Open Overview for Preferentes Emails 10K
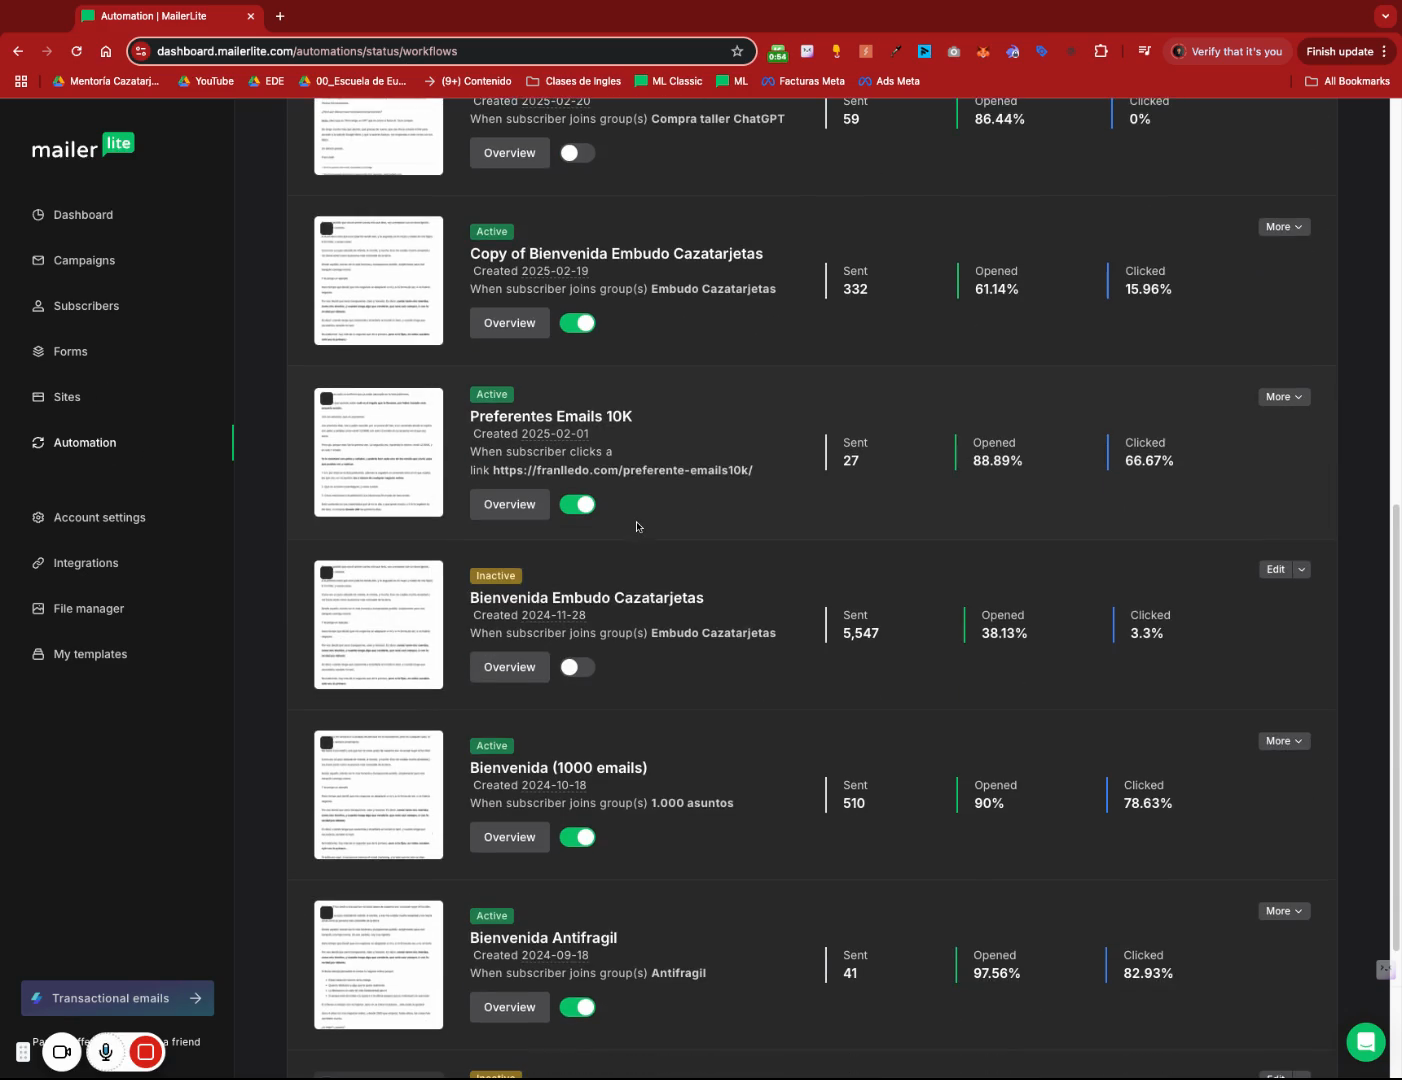Screen dimensions: 1402x1080 click(x=510, y=504)
